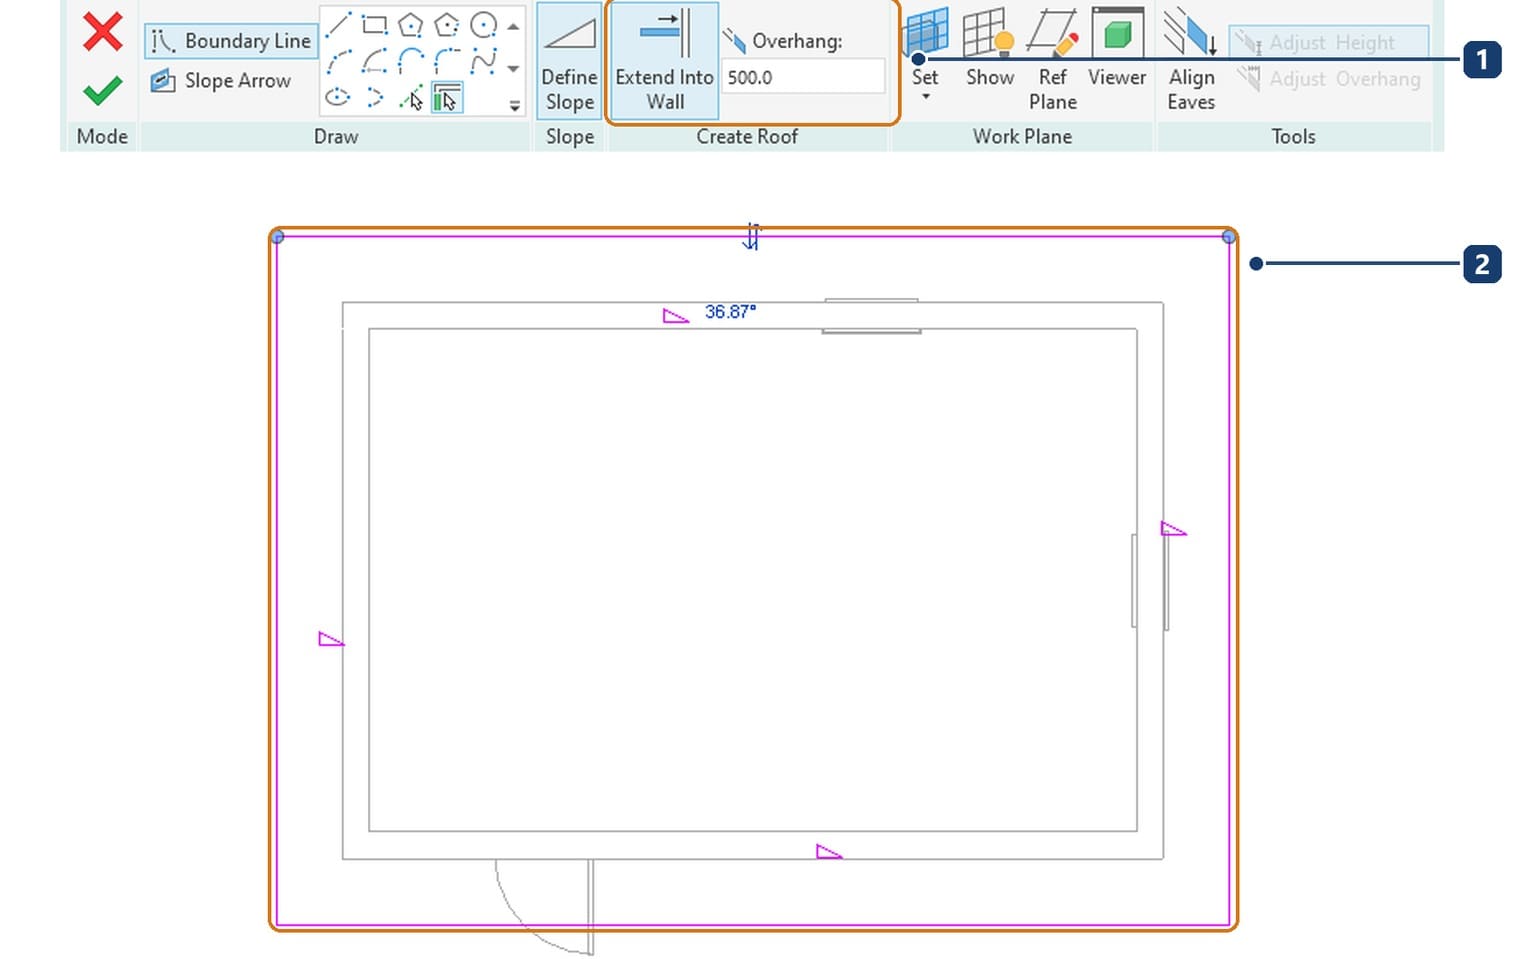
Task: Toggle Extend Into Wall option
Action: (x=664, y=62)
